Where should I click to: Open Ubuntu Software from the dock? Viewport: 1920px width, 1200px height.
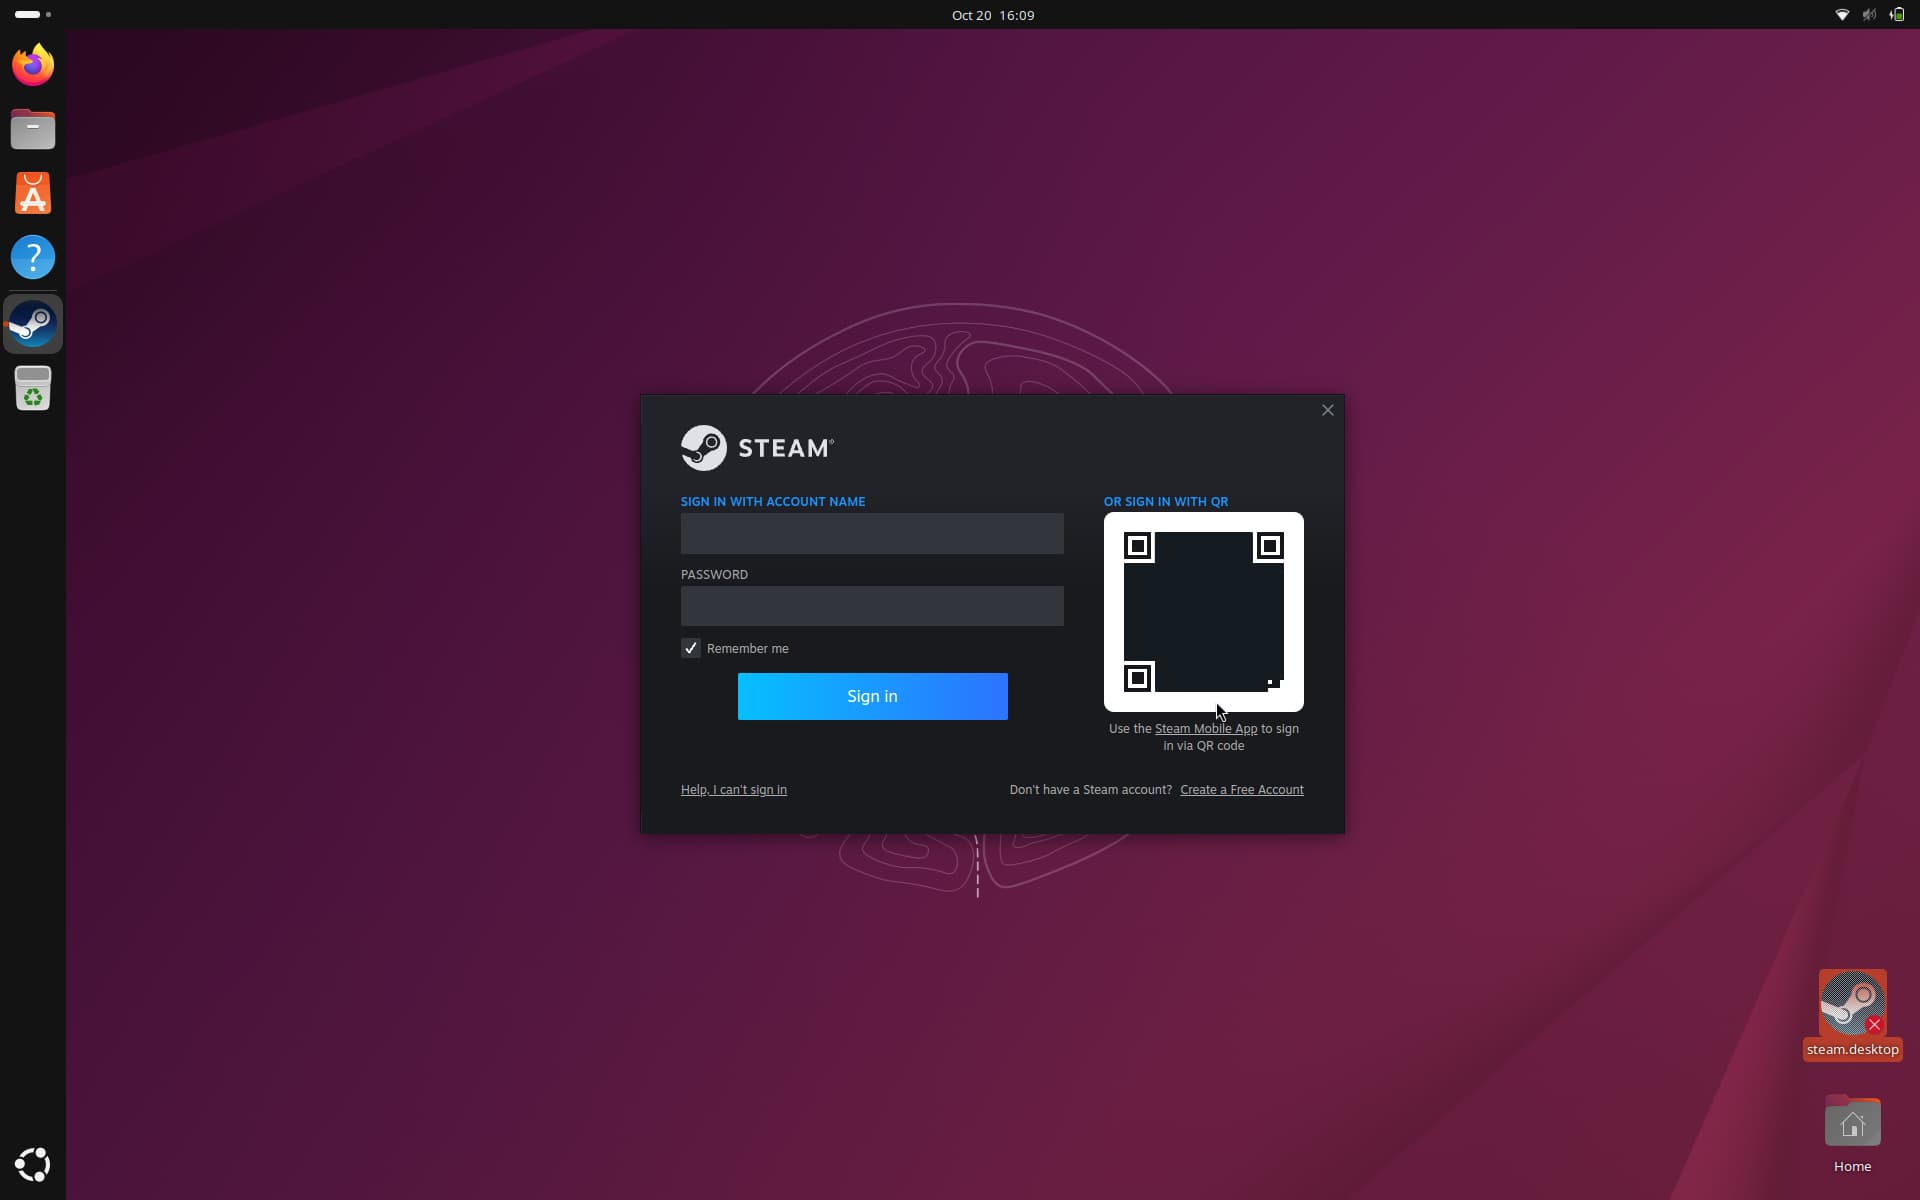(32, 193)
